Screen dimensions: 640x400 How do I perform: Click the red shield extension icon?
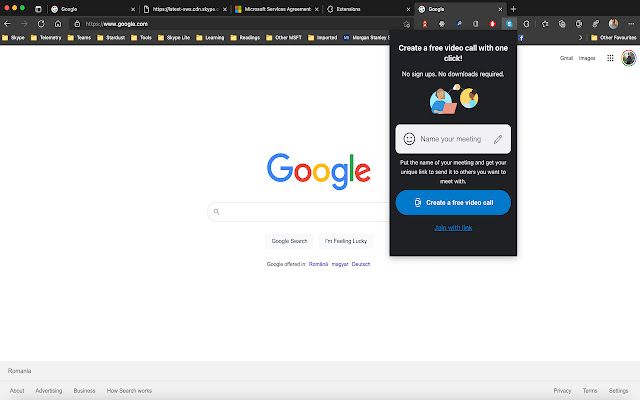tap(492, 24)
